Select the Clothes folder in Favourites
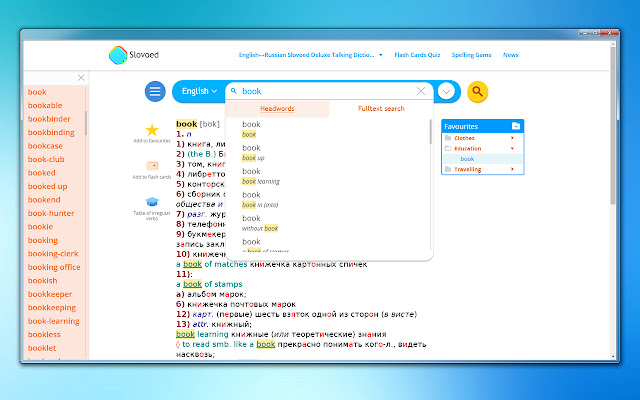640x400 pixels. pyautogui.click(x=464, y=138)
